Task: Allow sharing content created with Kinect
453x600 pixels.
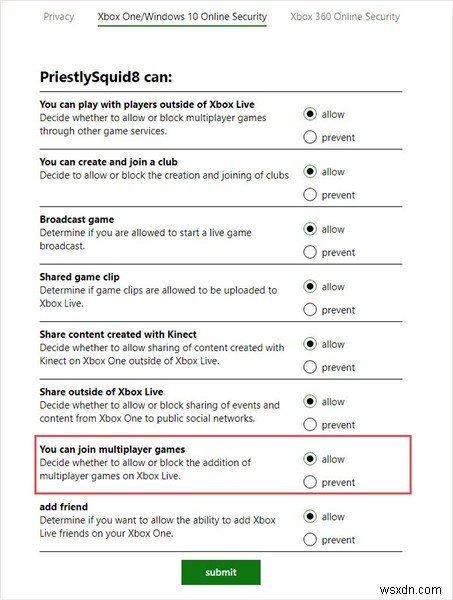Action: pyautogui.click(x=310, y=344)
